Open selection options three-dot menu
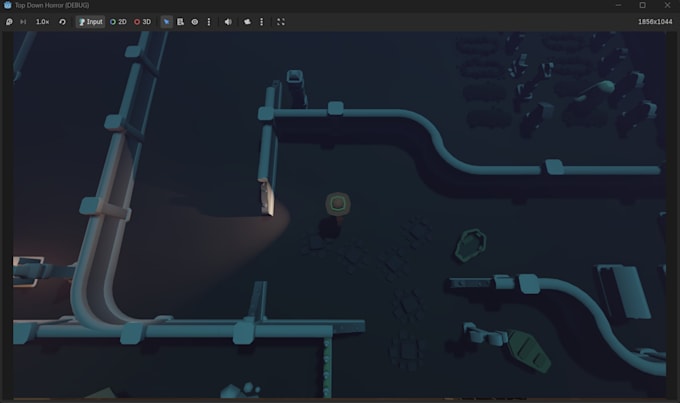 pyautogui.click(x=209, y=22)
